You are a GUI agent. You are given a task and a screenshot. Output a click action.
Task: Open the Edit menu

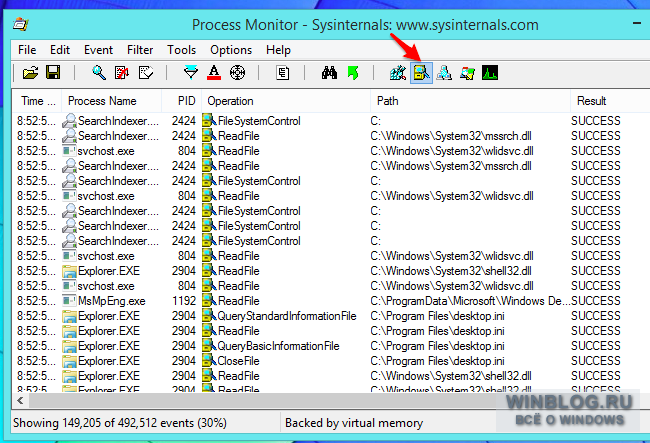(60, 50)
